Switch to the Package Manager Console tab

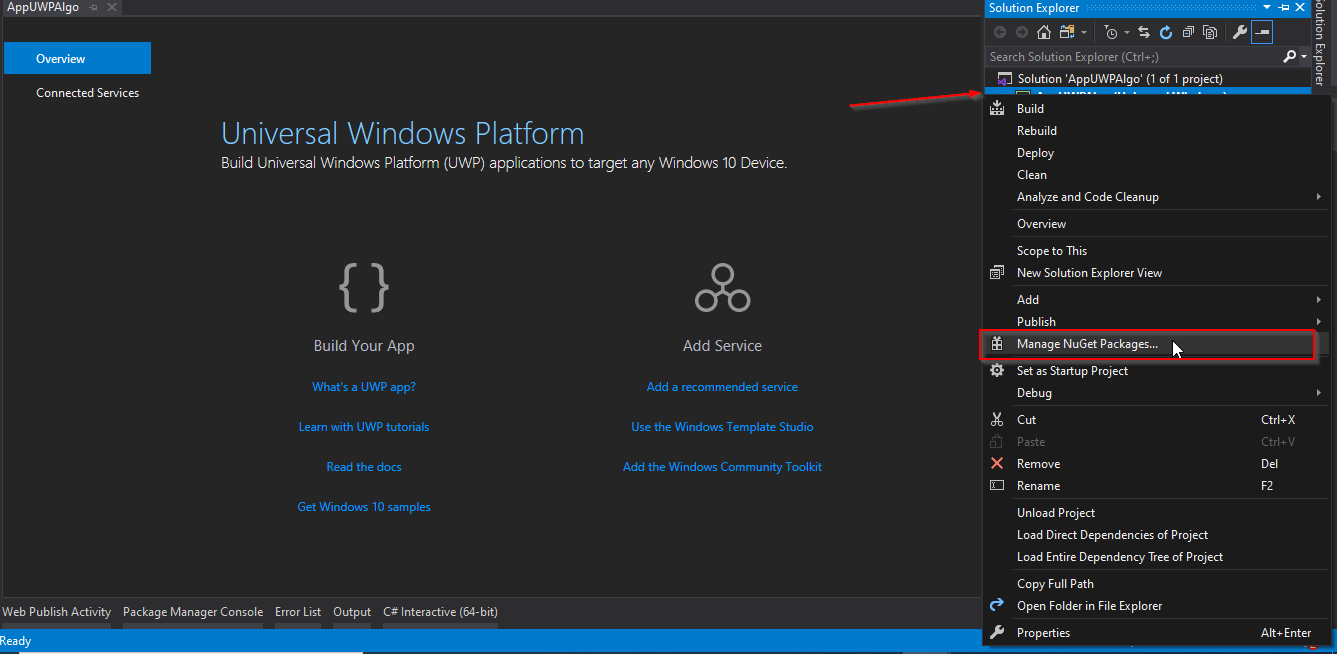[193, 612]
